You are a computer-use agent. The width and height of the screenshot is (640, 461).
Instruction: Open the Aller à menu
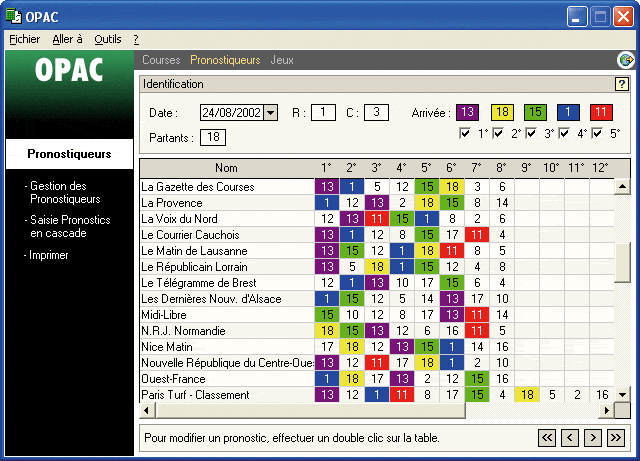click(67, 39)
